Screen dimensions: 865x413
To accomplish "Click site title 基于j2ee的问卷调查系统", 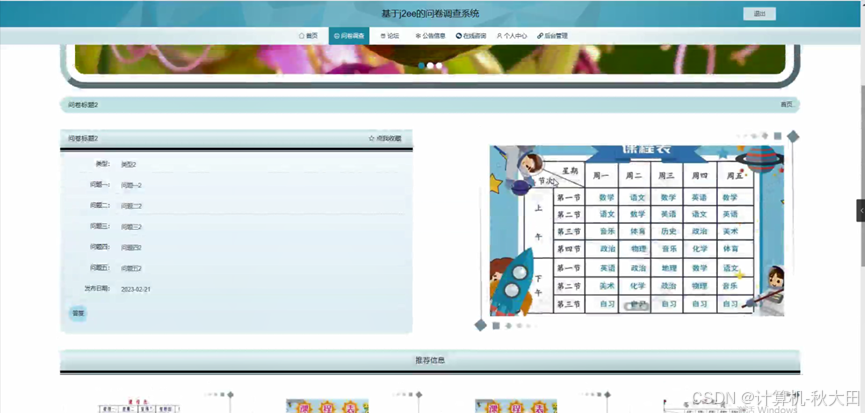I will (x=430, y=14).
